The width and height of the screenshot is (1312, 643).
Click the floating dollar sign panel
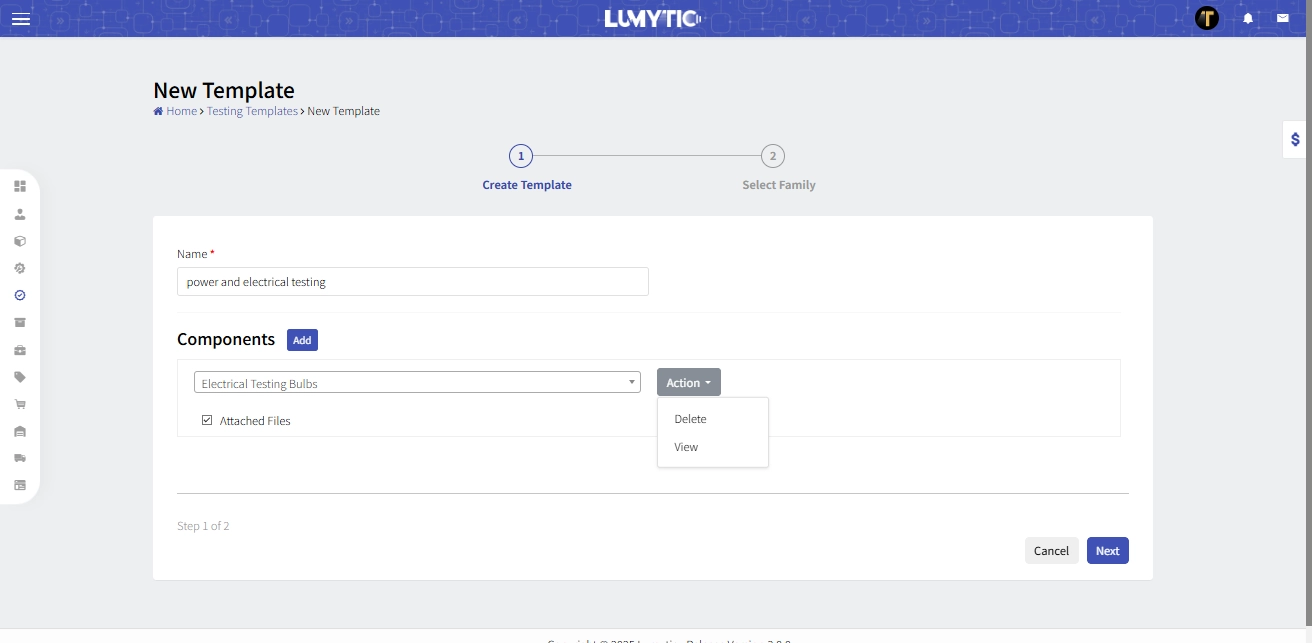(x=1294, y=139)
